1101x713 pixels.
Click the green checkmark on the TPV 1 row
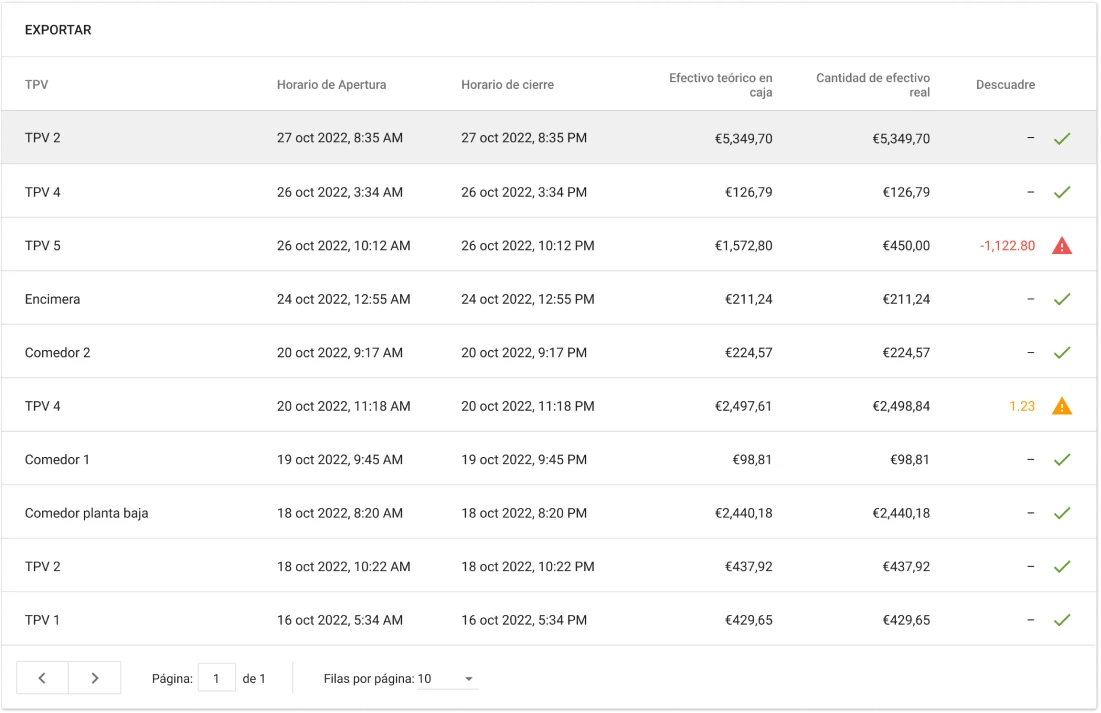coord(1061,620)
